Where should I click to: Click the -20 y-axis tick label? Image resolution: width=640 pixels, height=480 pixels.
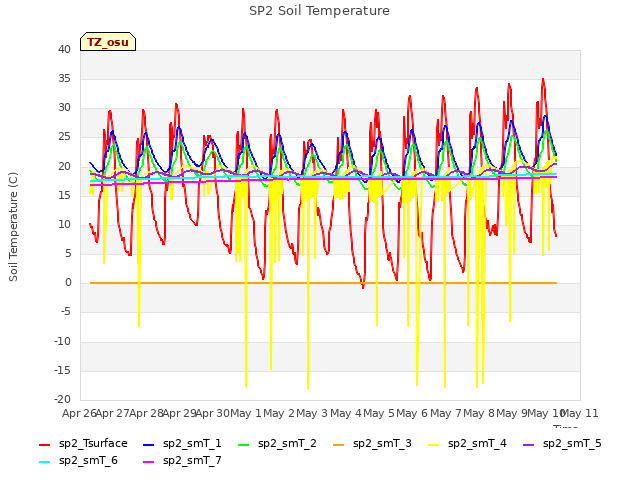pyautogui.click(x=63, y=400)
